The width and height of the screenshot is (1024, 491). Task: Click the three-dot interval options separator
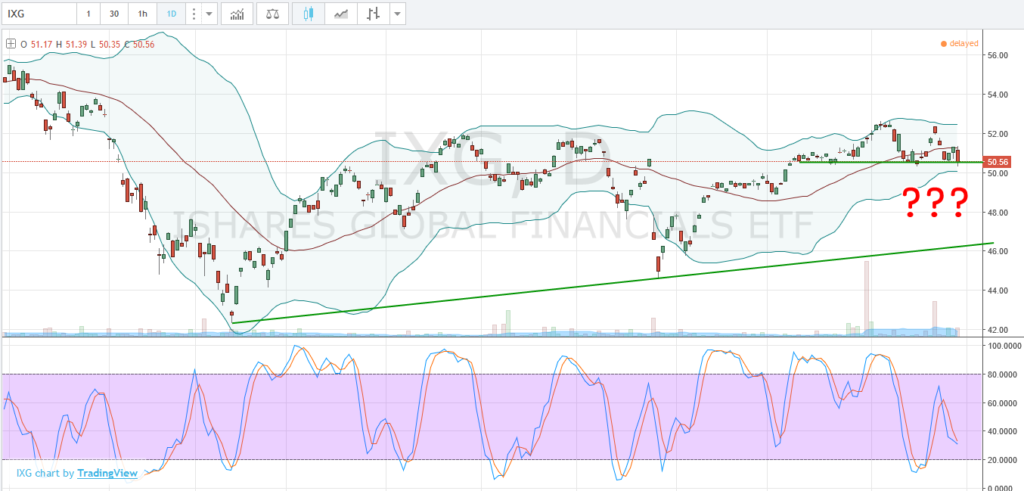(x=194, y=15)
